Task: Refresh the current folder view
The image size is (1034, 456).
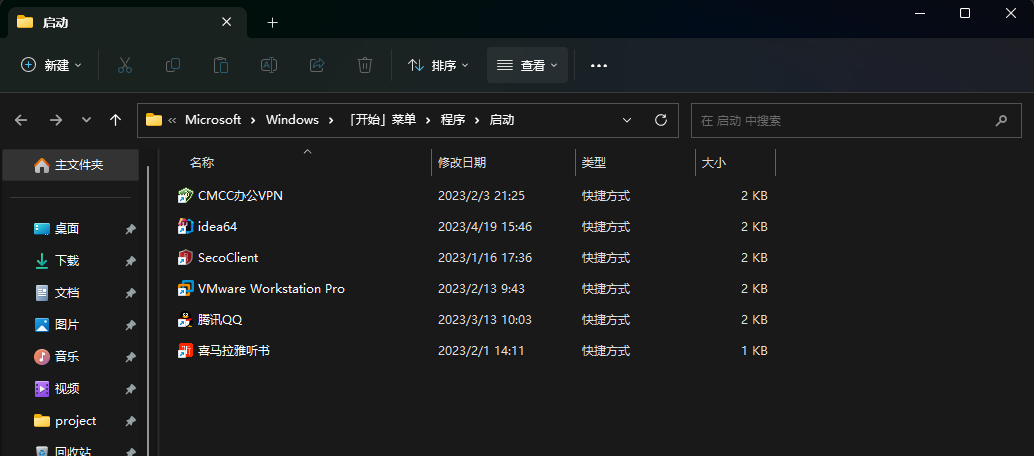Action: (660, 120)
